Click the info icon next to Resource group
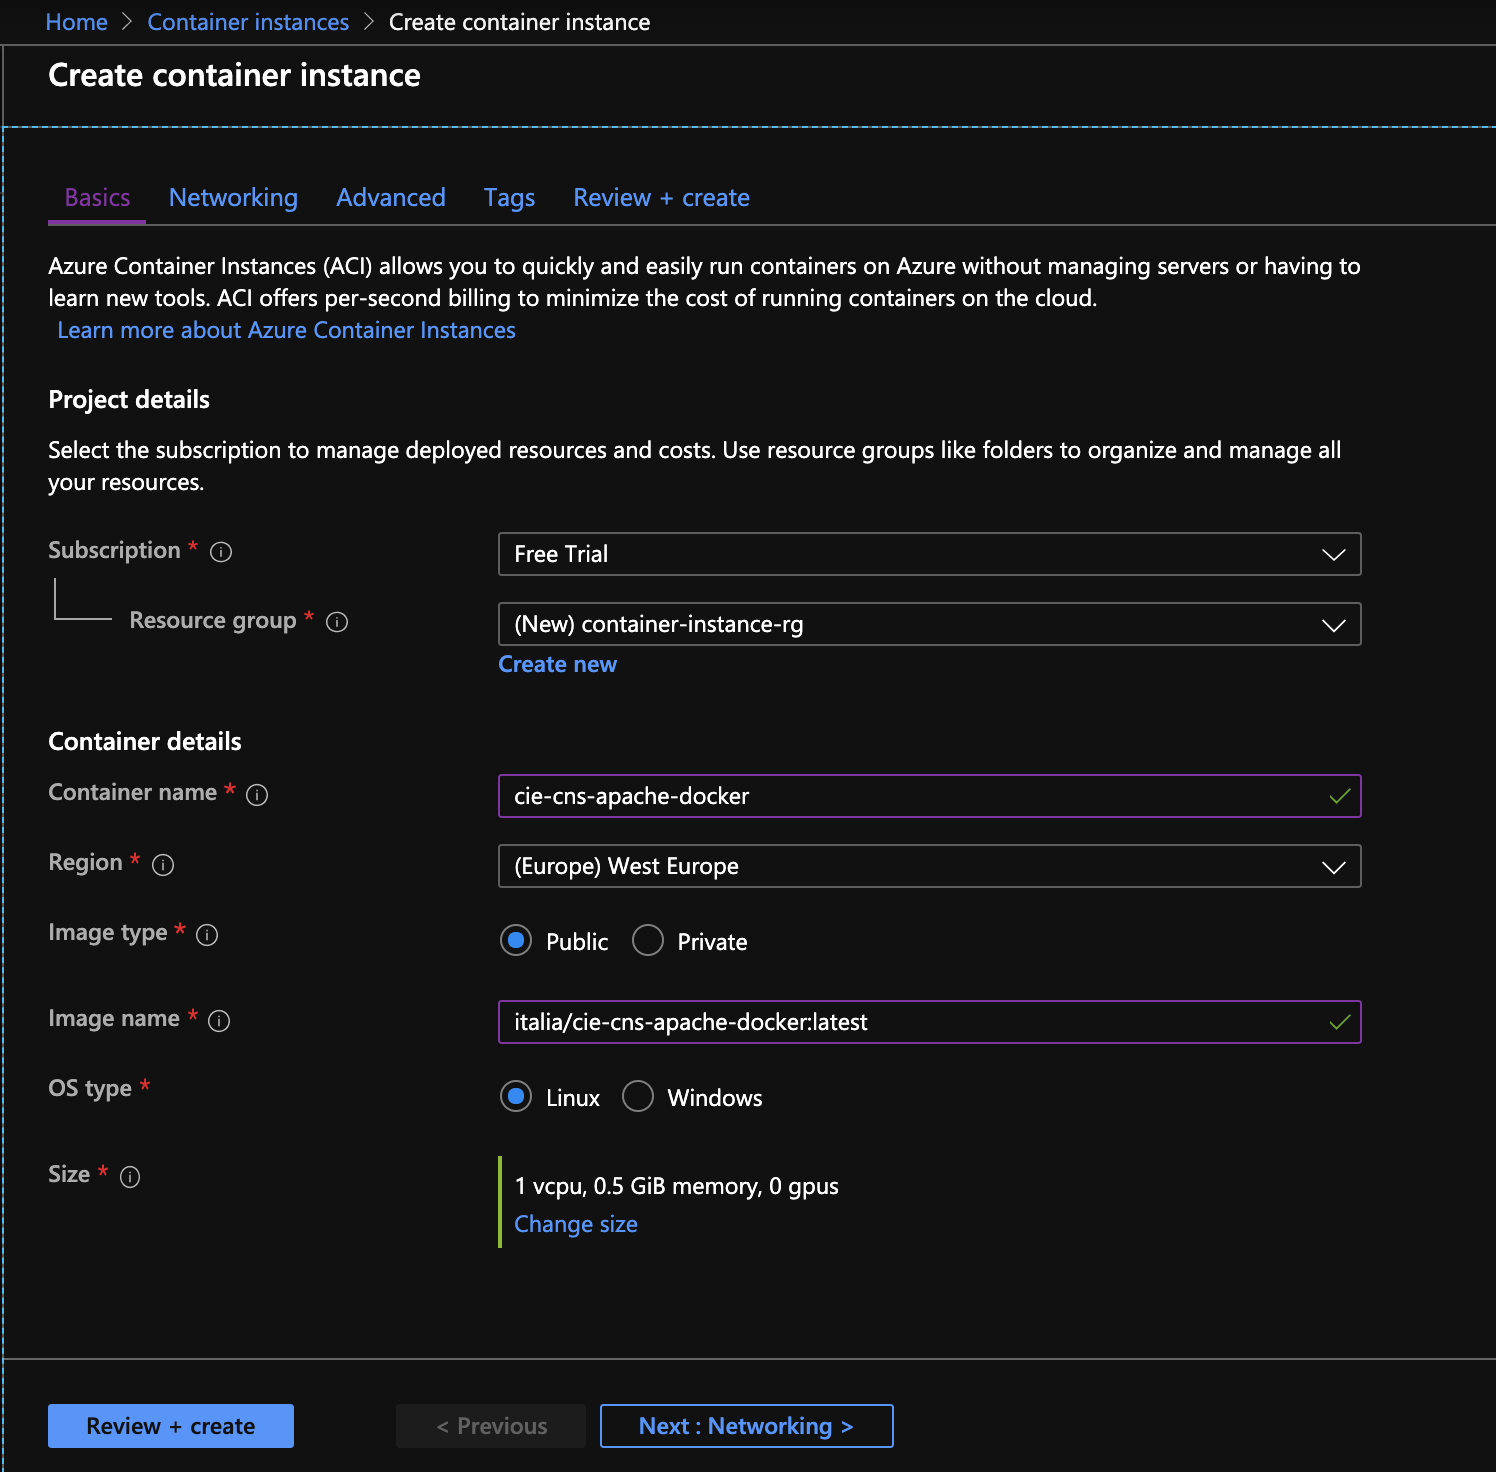Viewport: 1496px width, 1472px height. 337,622
